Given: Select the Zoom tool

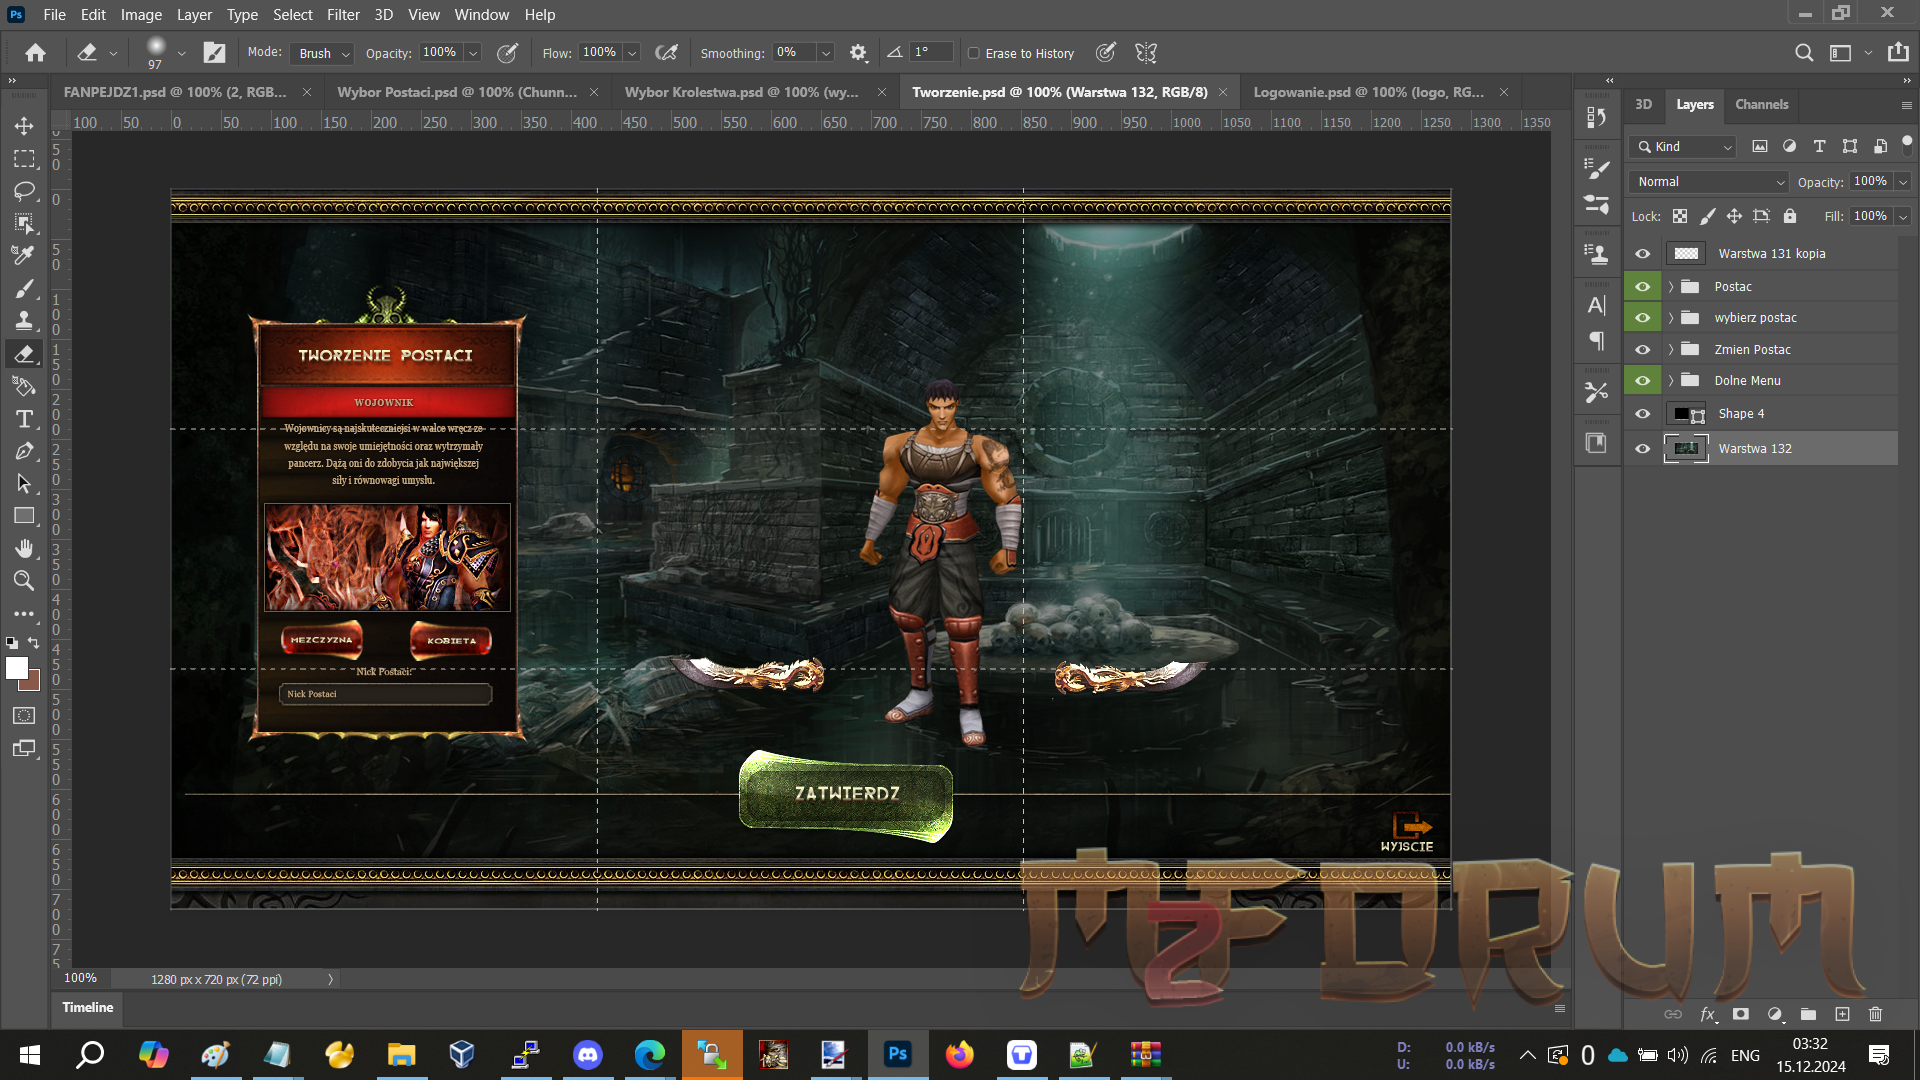Looking at the screenshot, I should (24, 581).
